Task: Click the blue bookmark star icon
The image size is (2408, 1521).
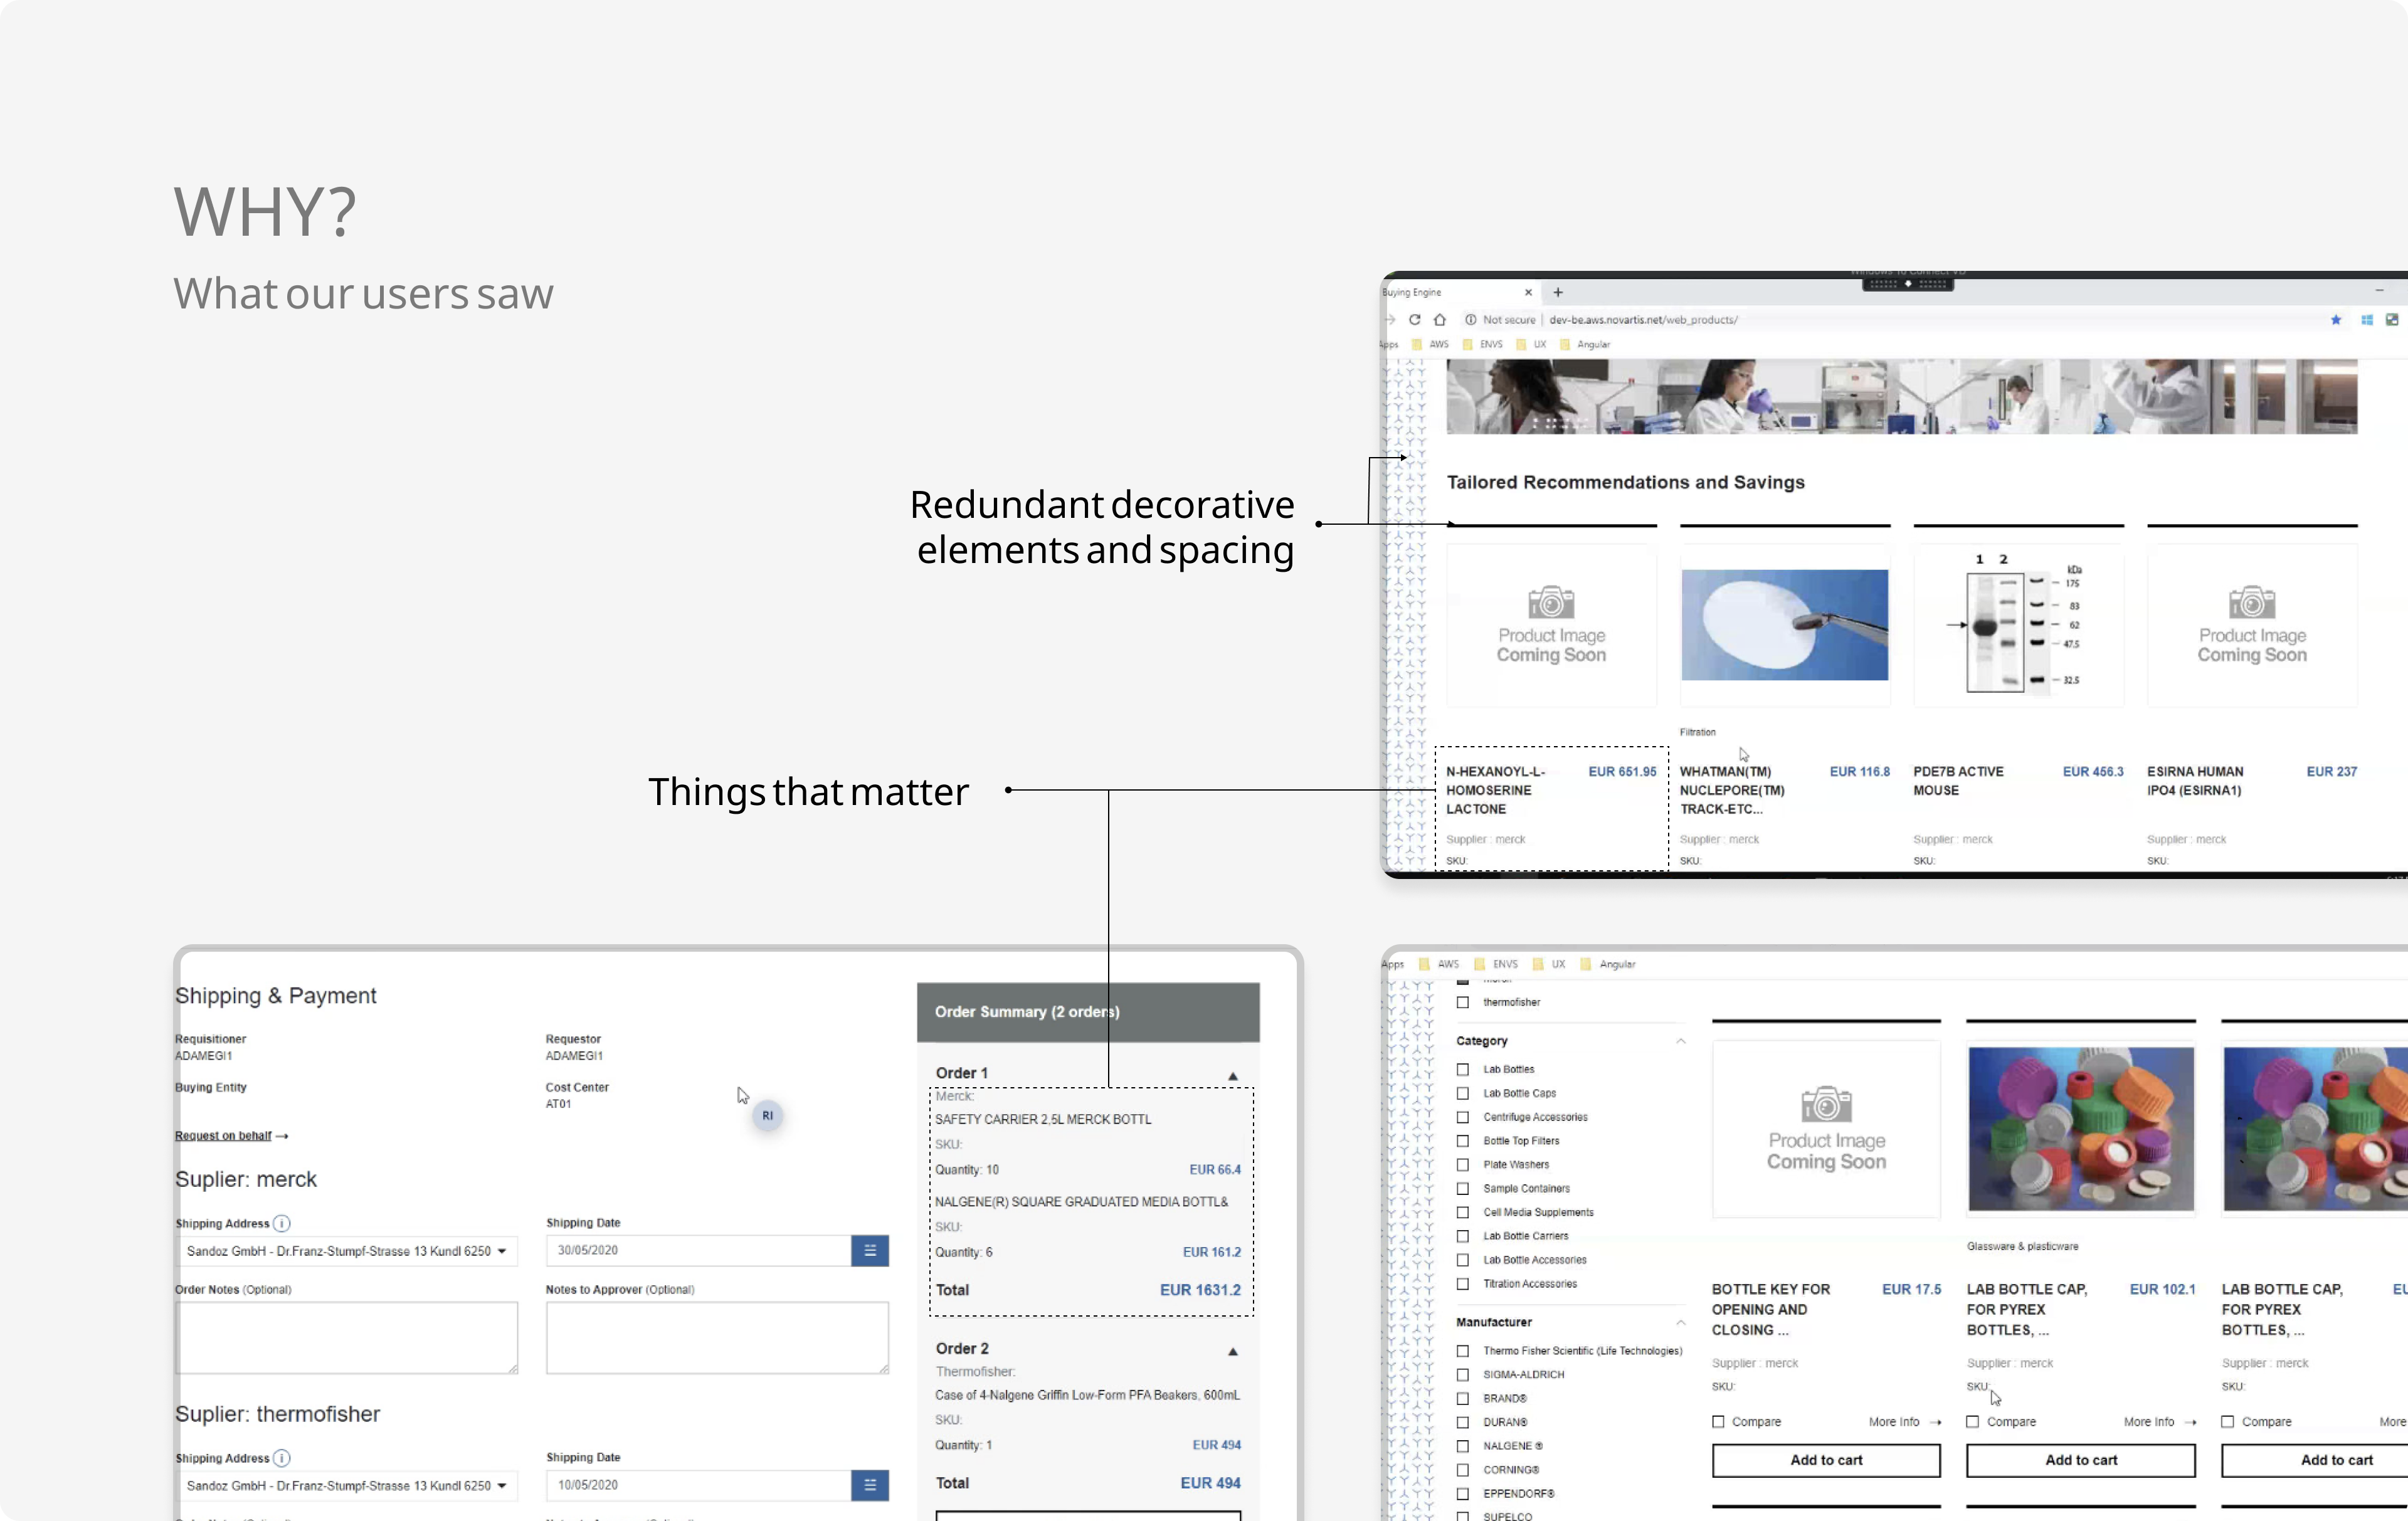Action: 2336,320
